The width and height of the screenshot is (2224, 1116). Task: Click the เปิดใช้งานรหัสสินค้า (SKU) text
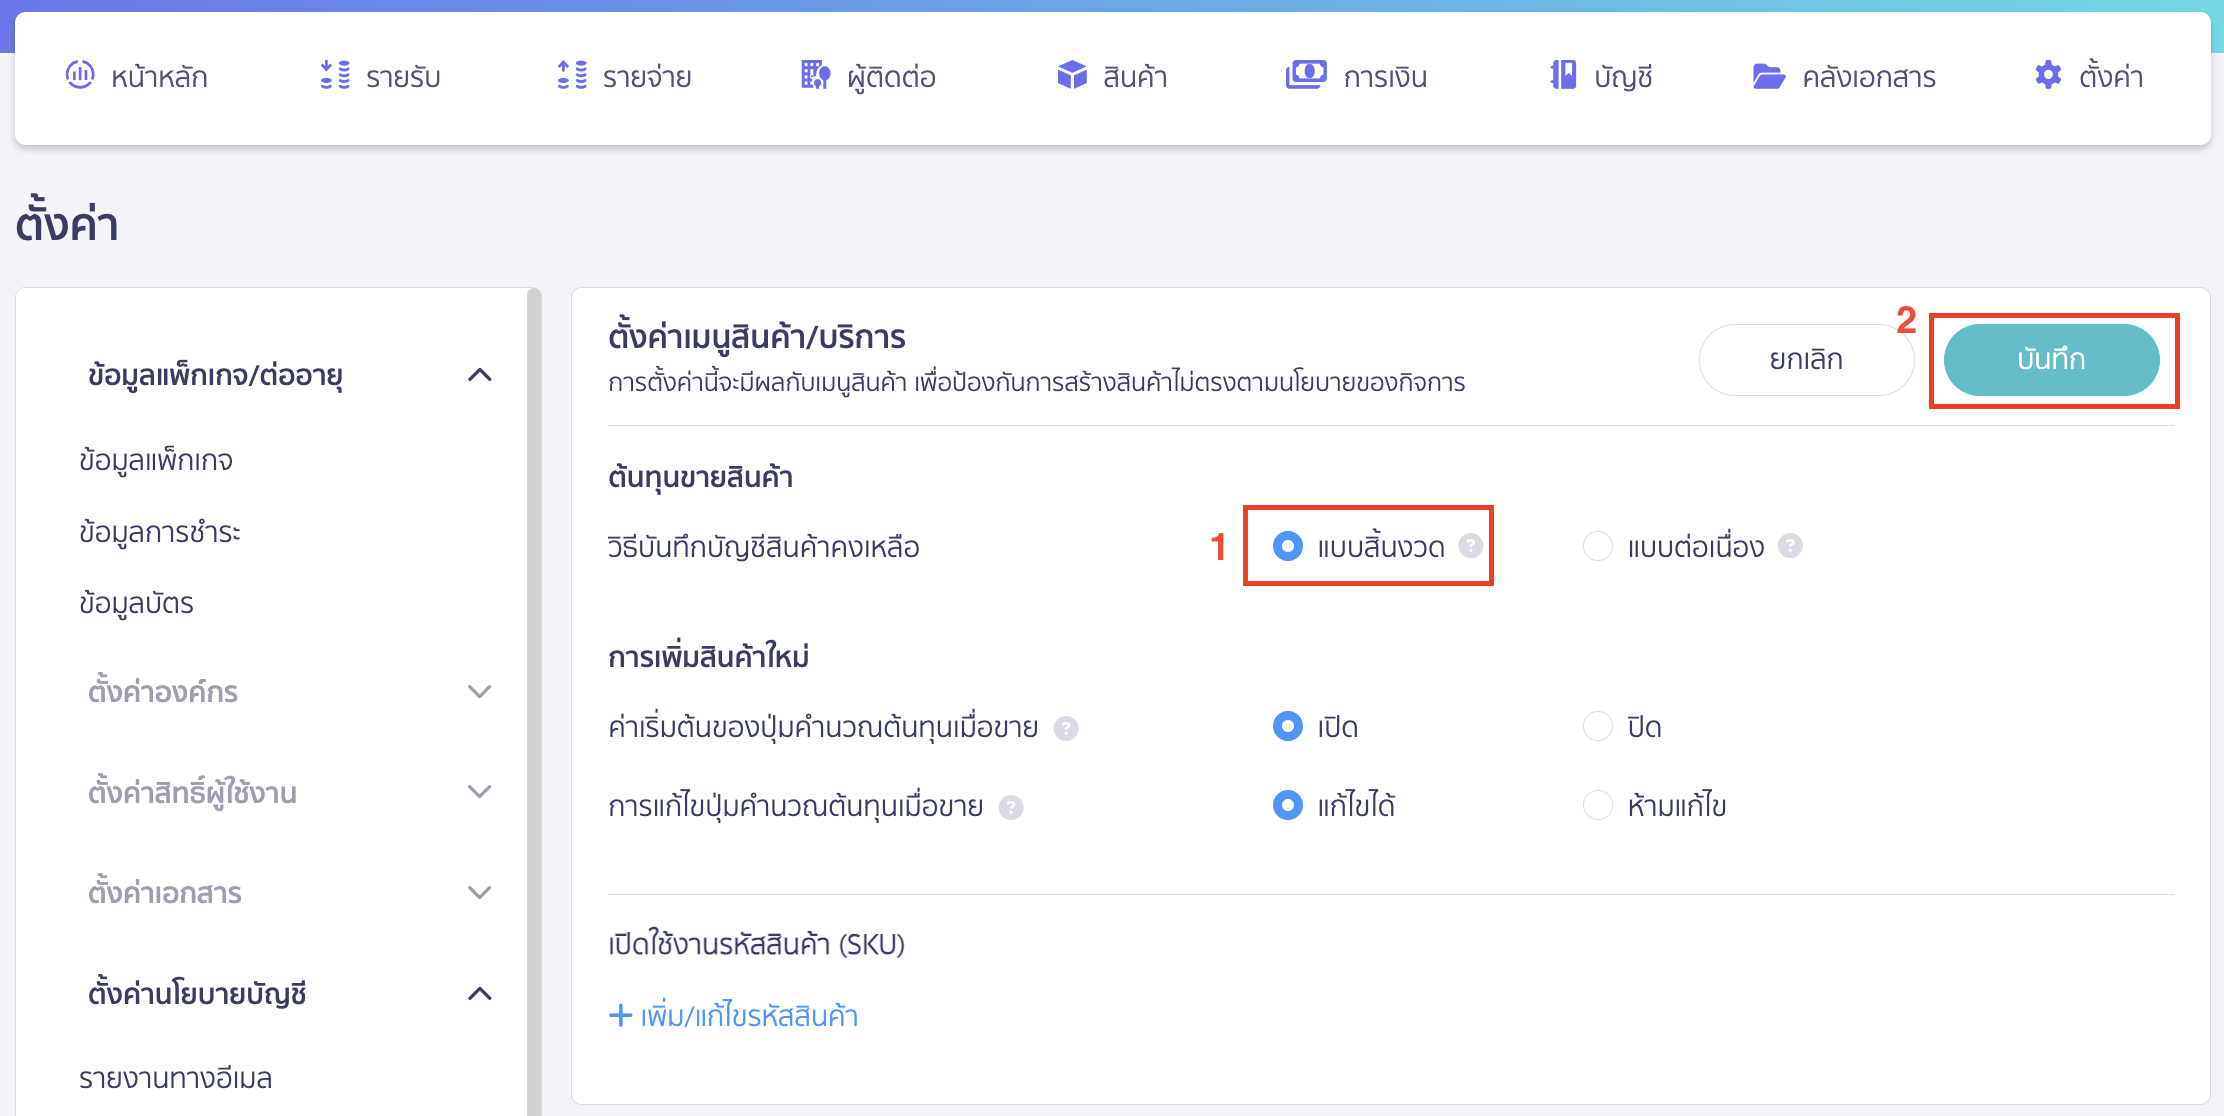coord(756,944)
